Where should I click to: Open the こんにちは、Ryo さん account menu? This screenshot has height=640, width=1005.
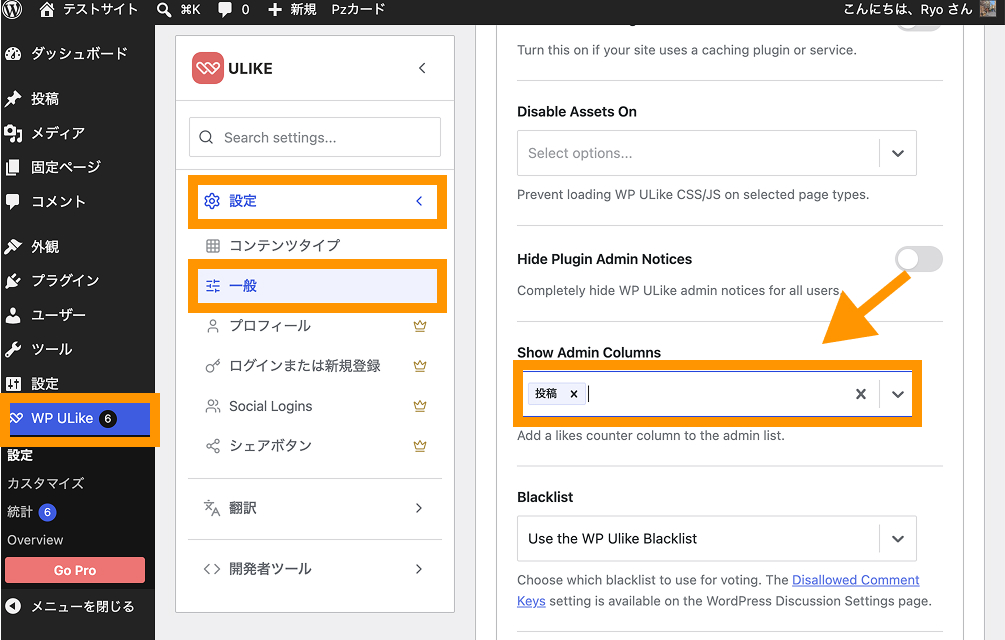point(908,10)
